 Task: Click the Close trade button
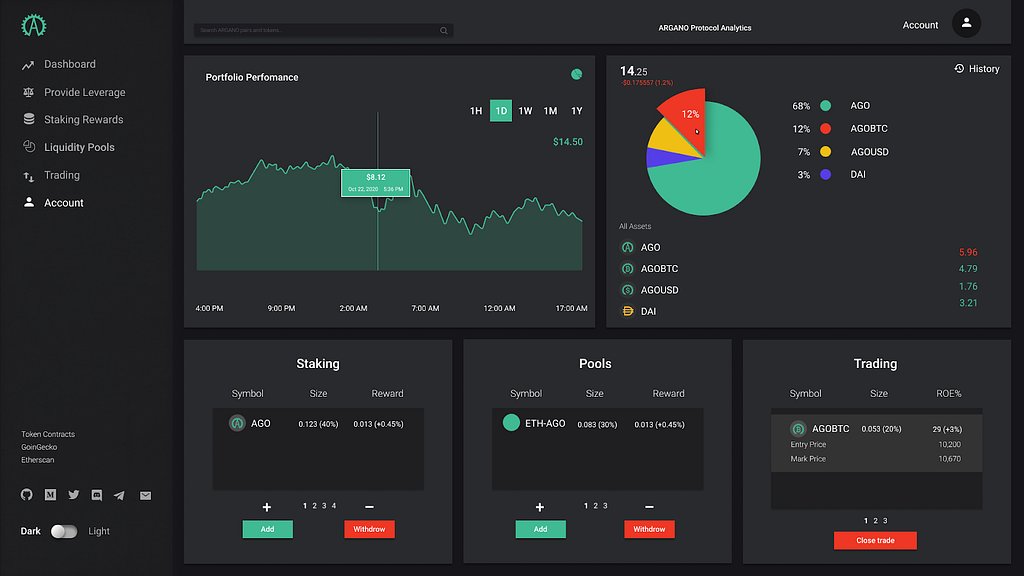coord(875,540)
